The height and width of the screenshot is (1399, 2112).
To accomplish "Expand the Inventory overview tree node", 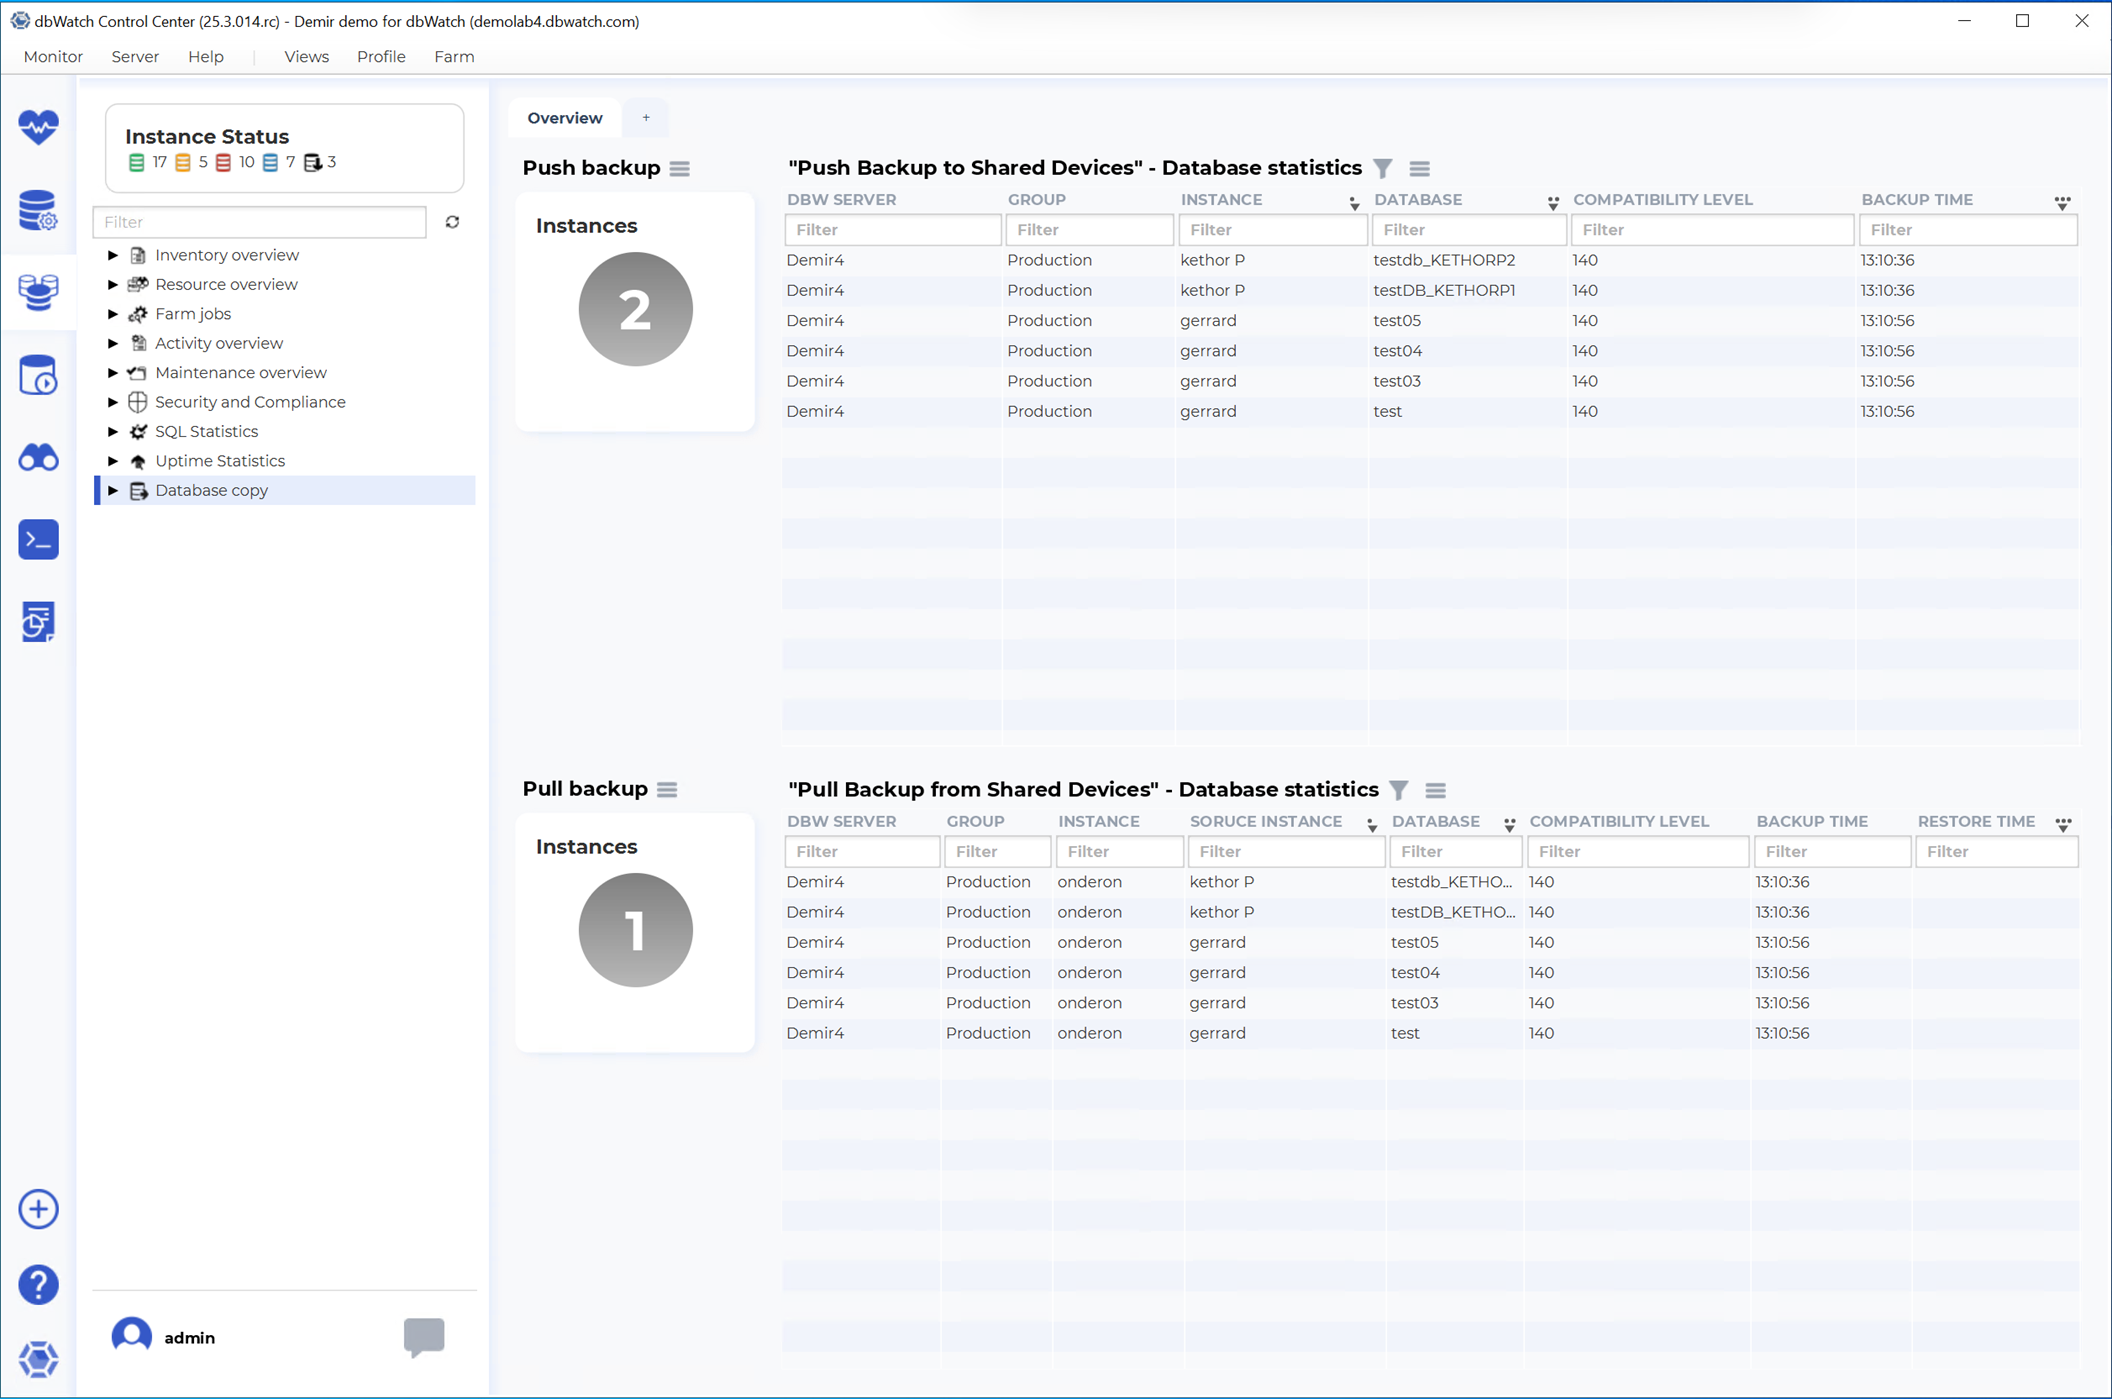I will click(113, 255).
